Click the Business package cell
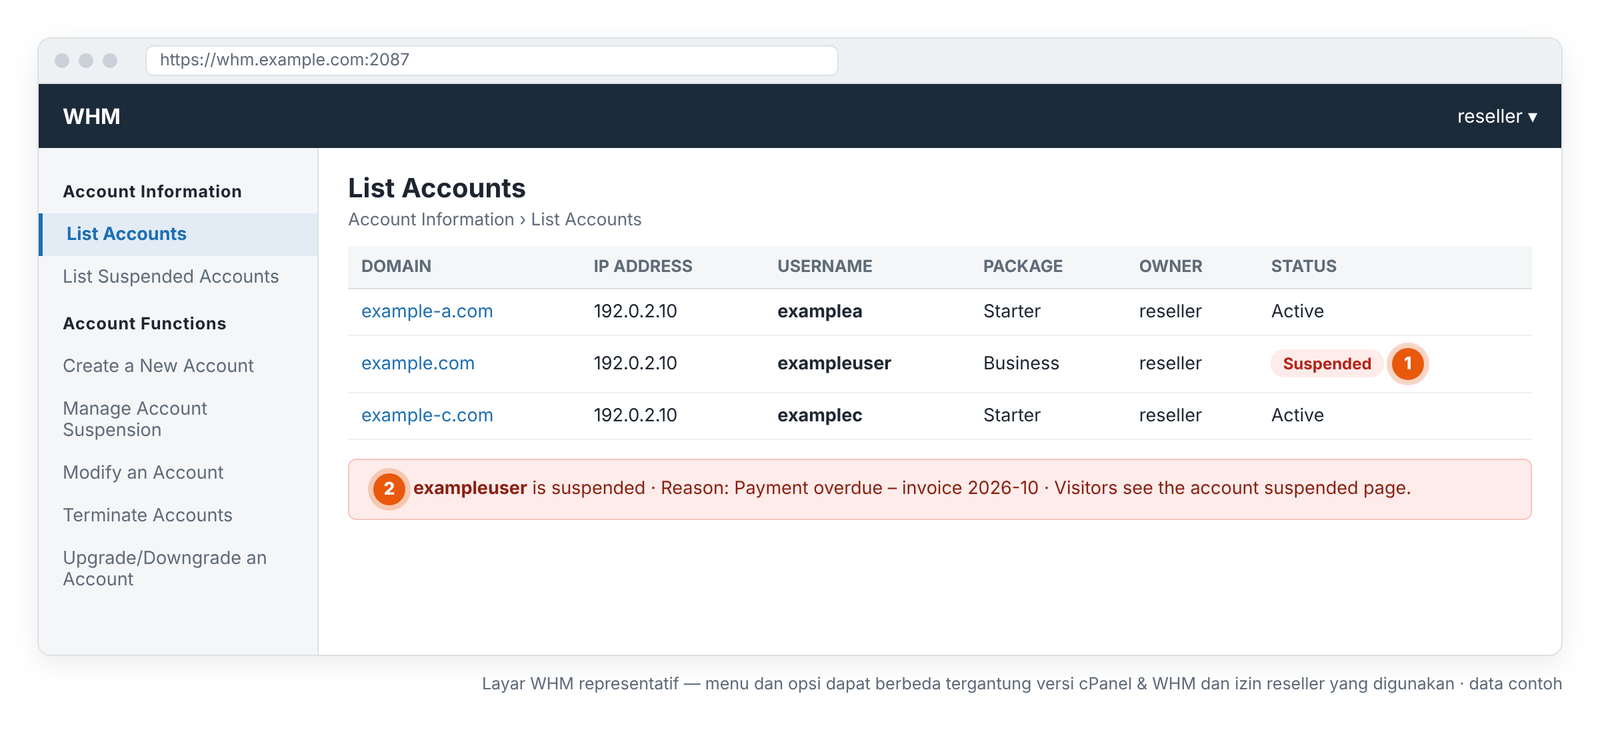The height and width of the screenshot is (732, 1600). [1021, 363]
